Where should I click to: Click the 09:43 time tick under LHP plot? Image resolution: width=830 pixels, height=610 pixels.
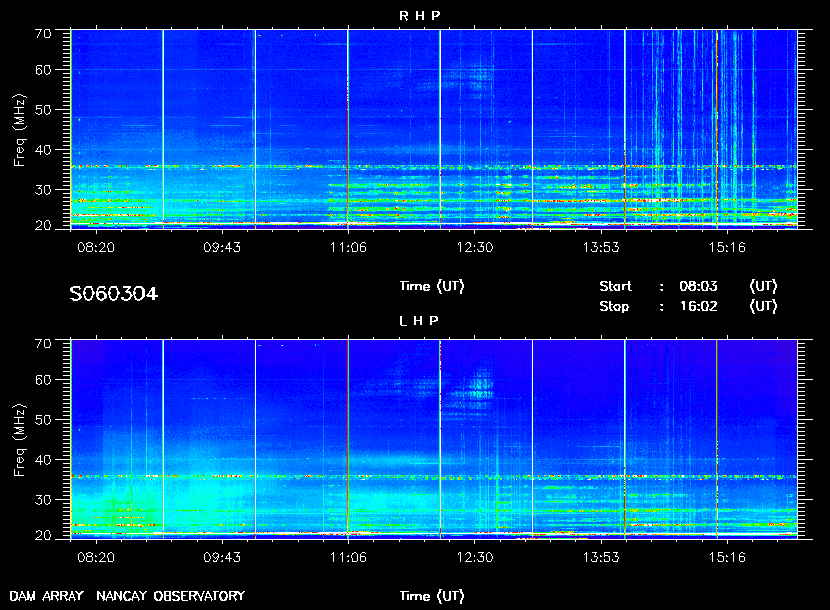[x=222, y=557]
